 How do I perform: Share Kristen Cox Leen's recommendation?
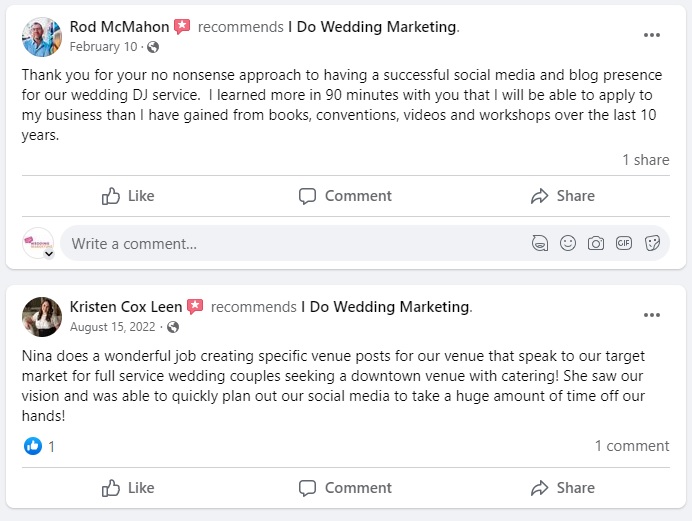[x=563, y=488]
